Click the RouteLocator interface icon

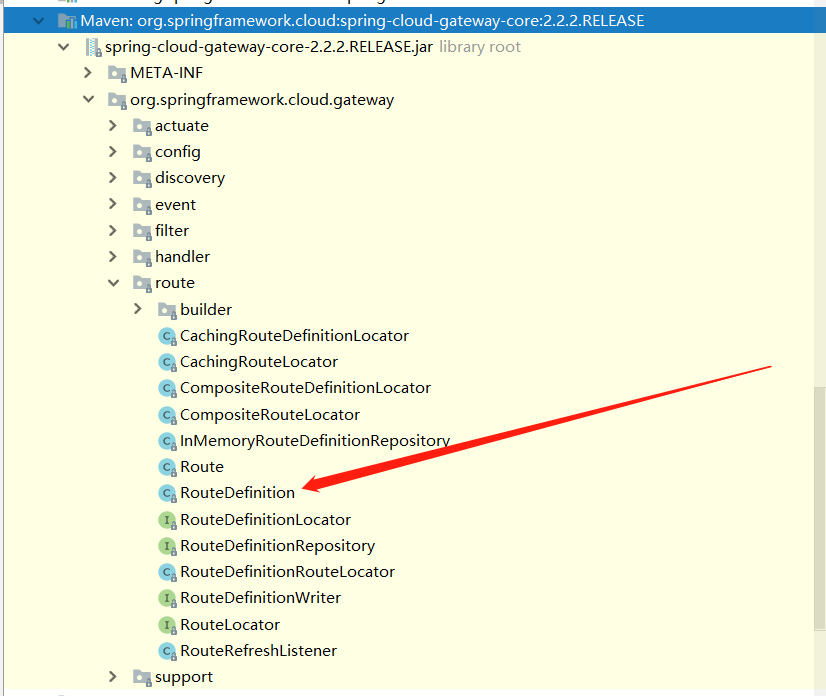tap(168, 625)
